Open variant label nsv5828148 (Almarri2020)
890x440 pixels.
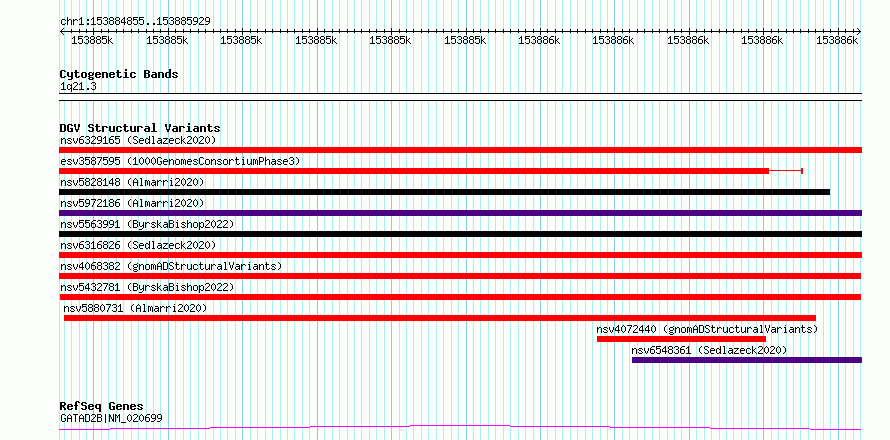click(x=132, y=182)
